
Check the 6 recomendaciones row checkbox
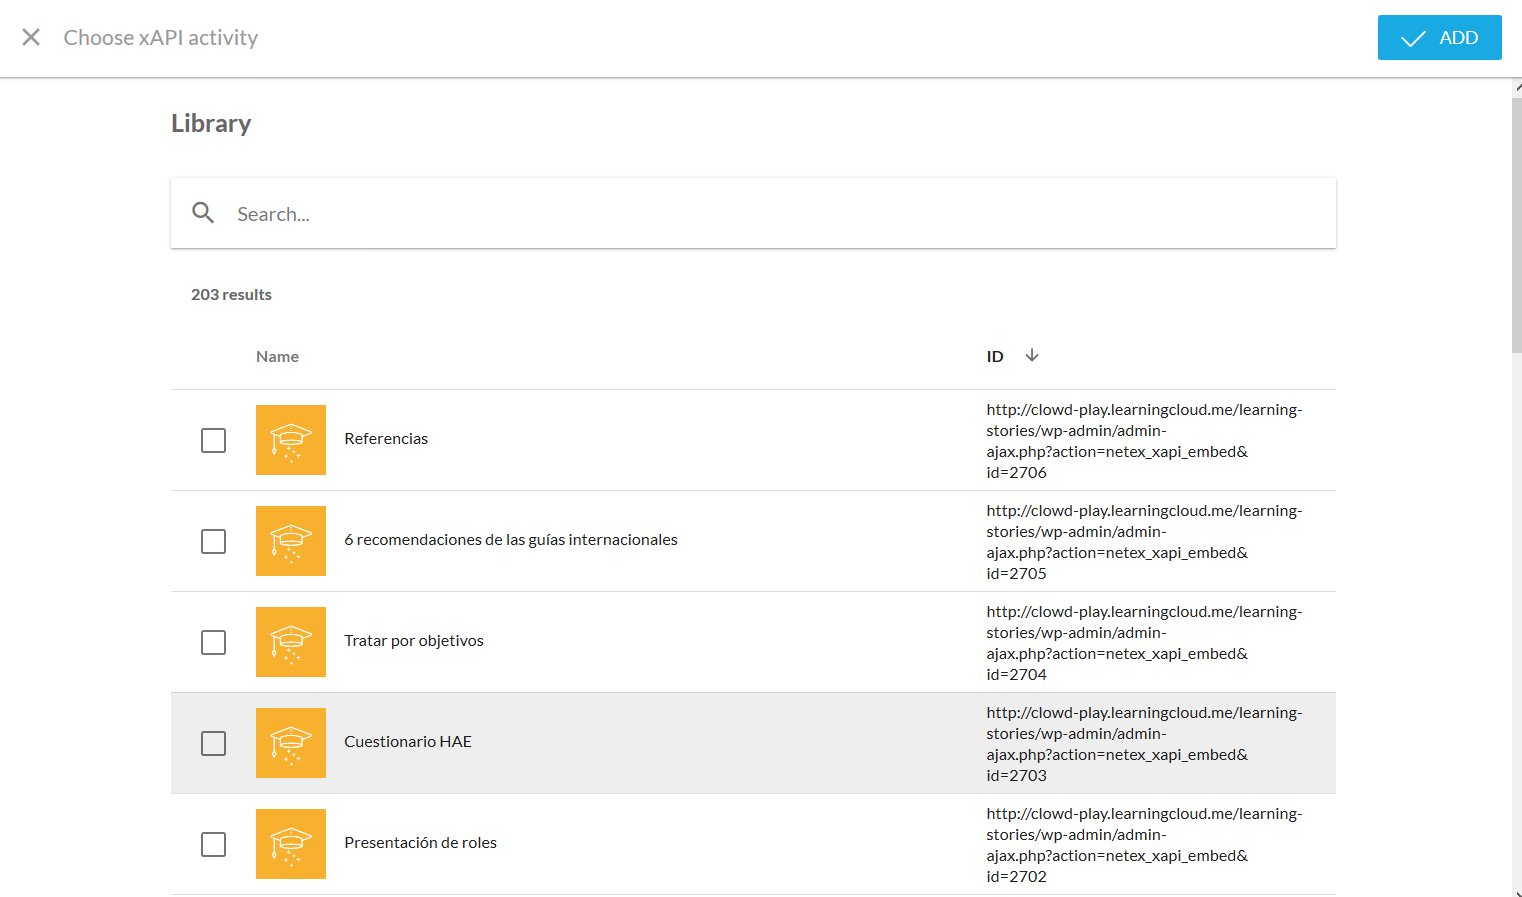[213, 541]
